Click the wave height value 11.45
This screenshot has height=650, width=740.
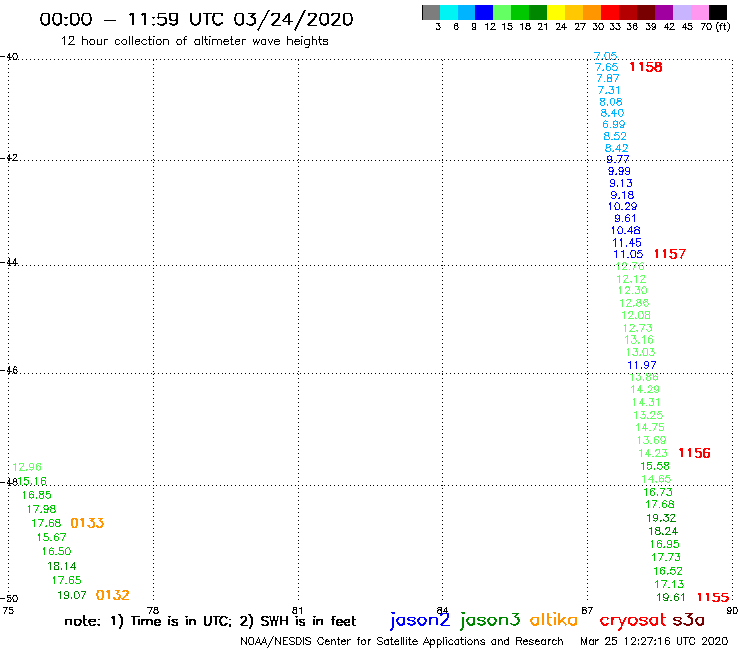click(627, 243)
